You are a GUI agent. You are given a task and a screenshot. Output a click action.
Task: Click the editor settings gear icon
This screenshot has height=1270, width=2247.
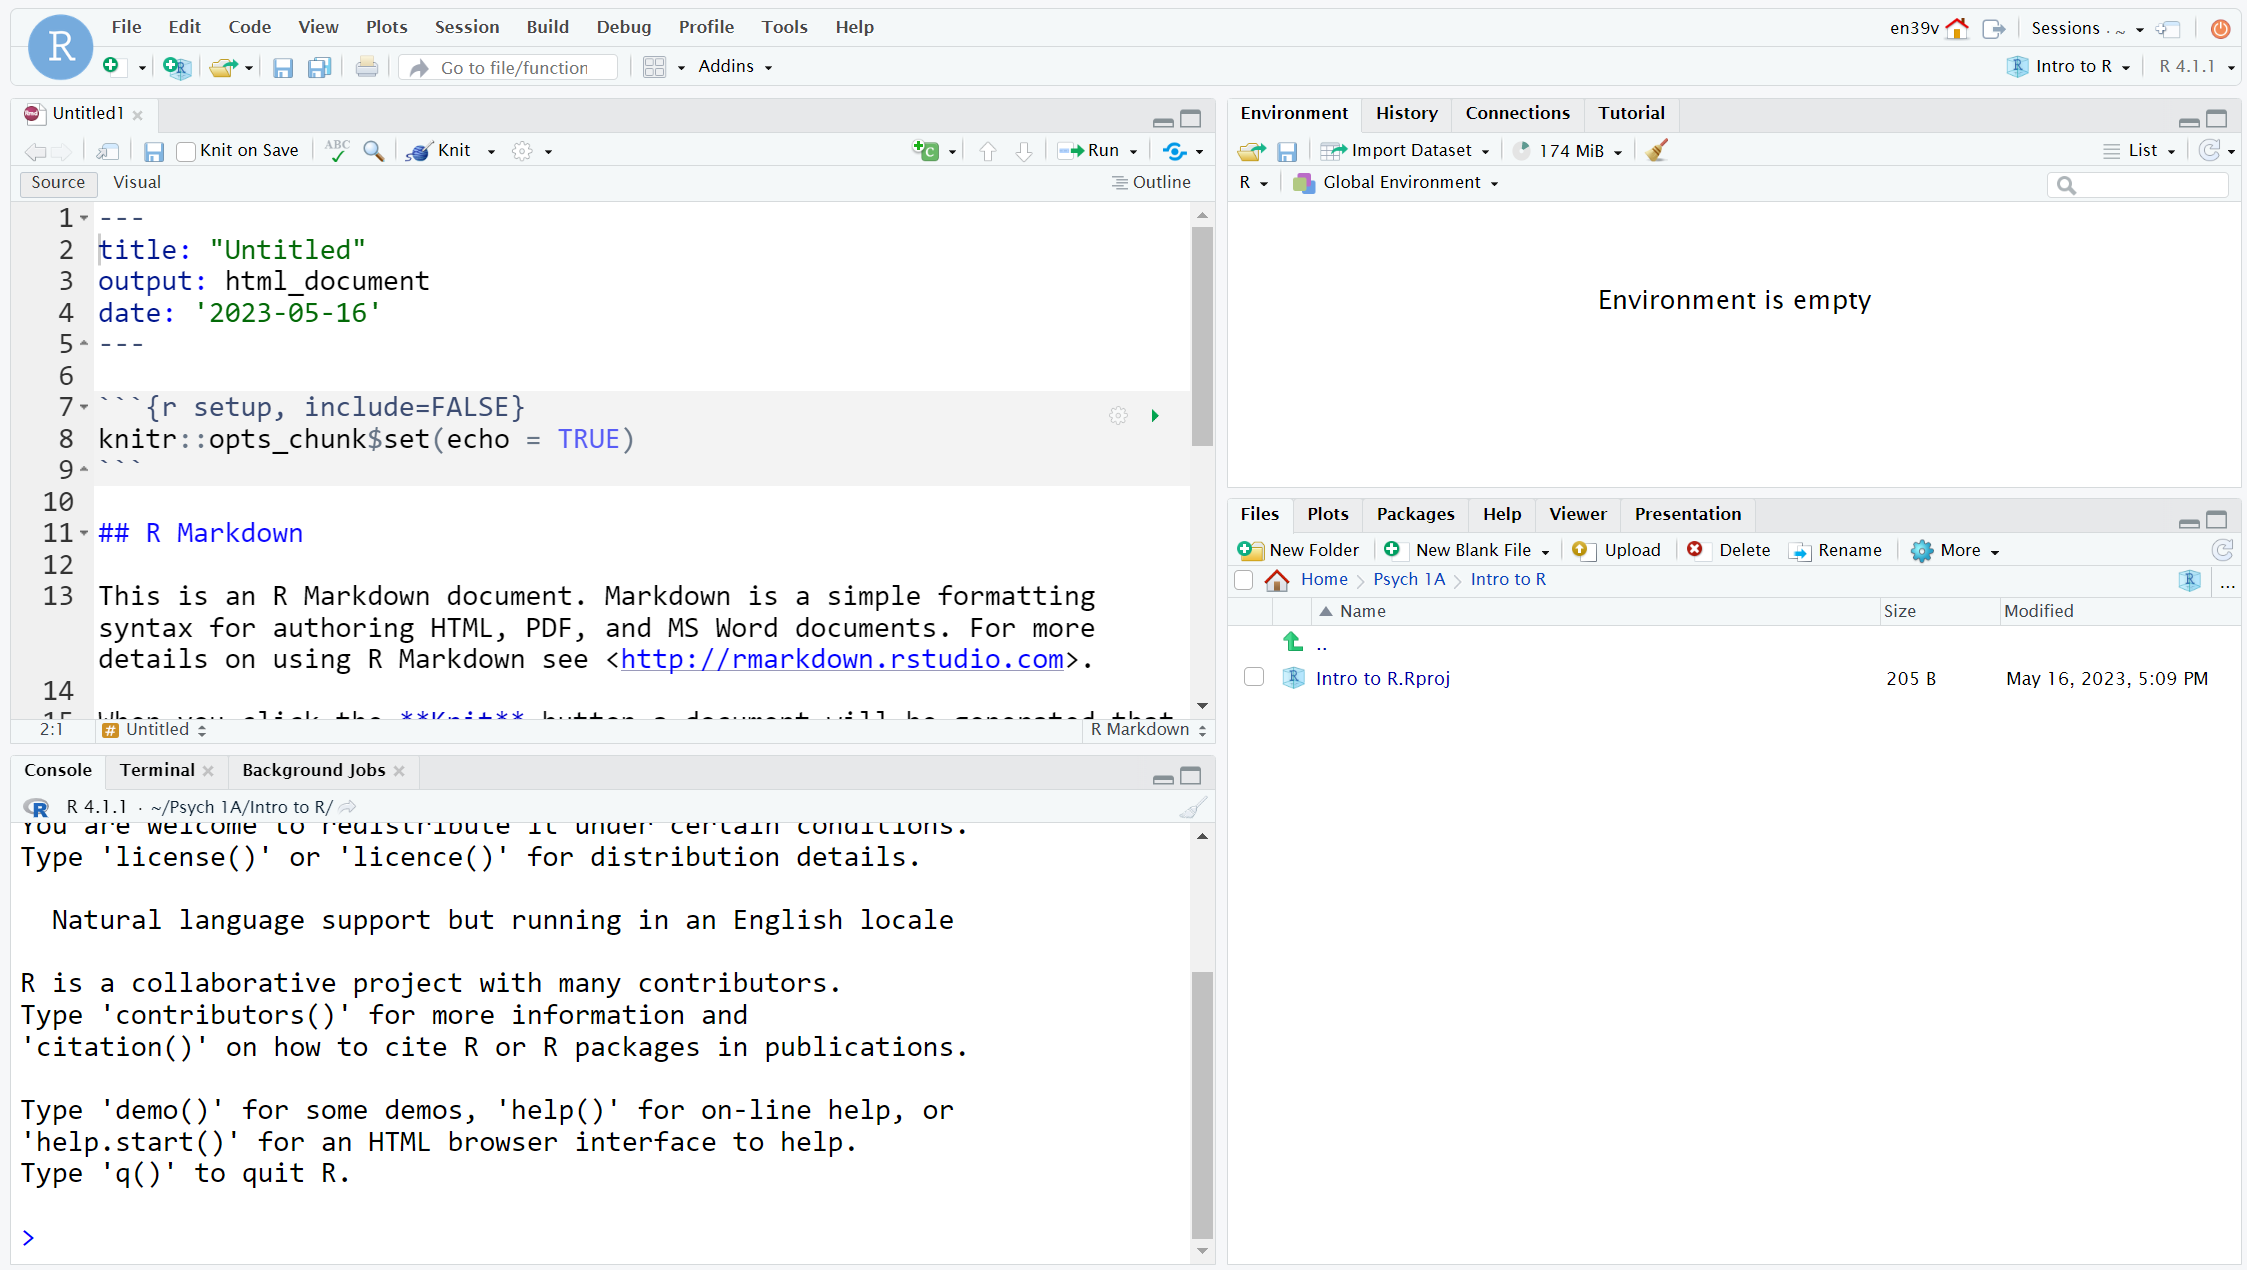tap(522, 151)
